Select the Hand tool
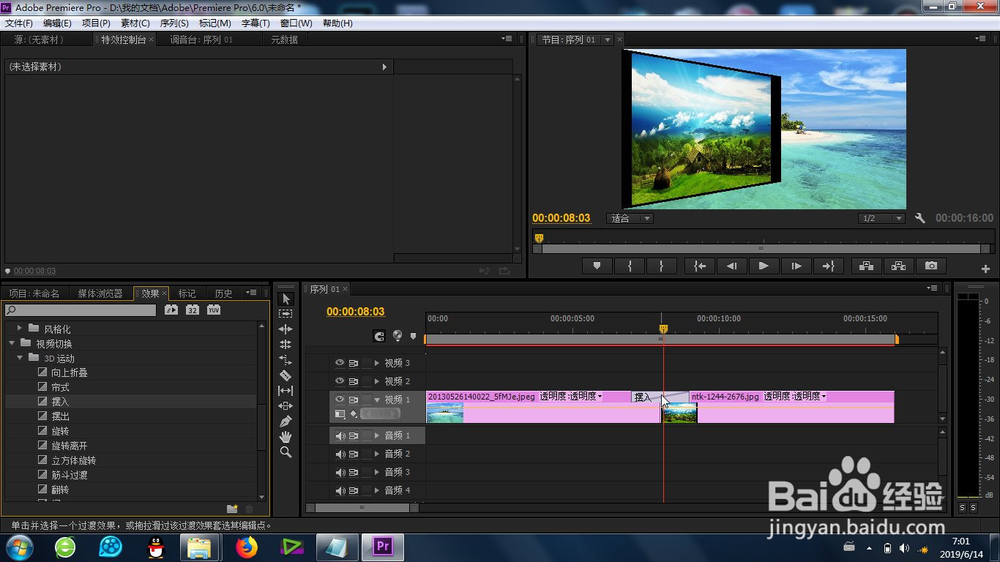1000x562 pixels. pyautogui.click(x=286, y=437)
